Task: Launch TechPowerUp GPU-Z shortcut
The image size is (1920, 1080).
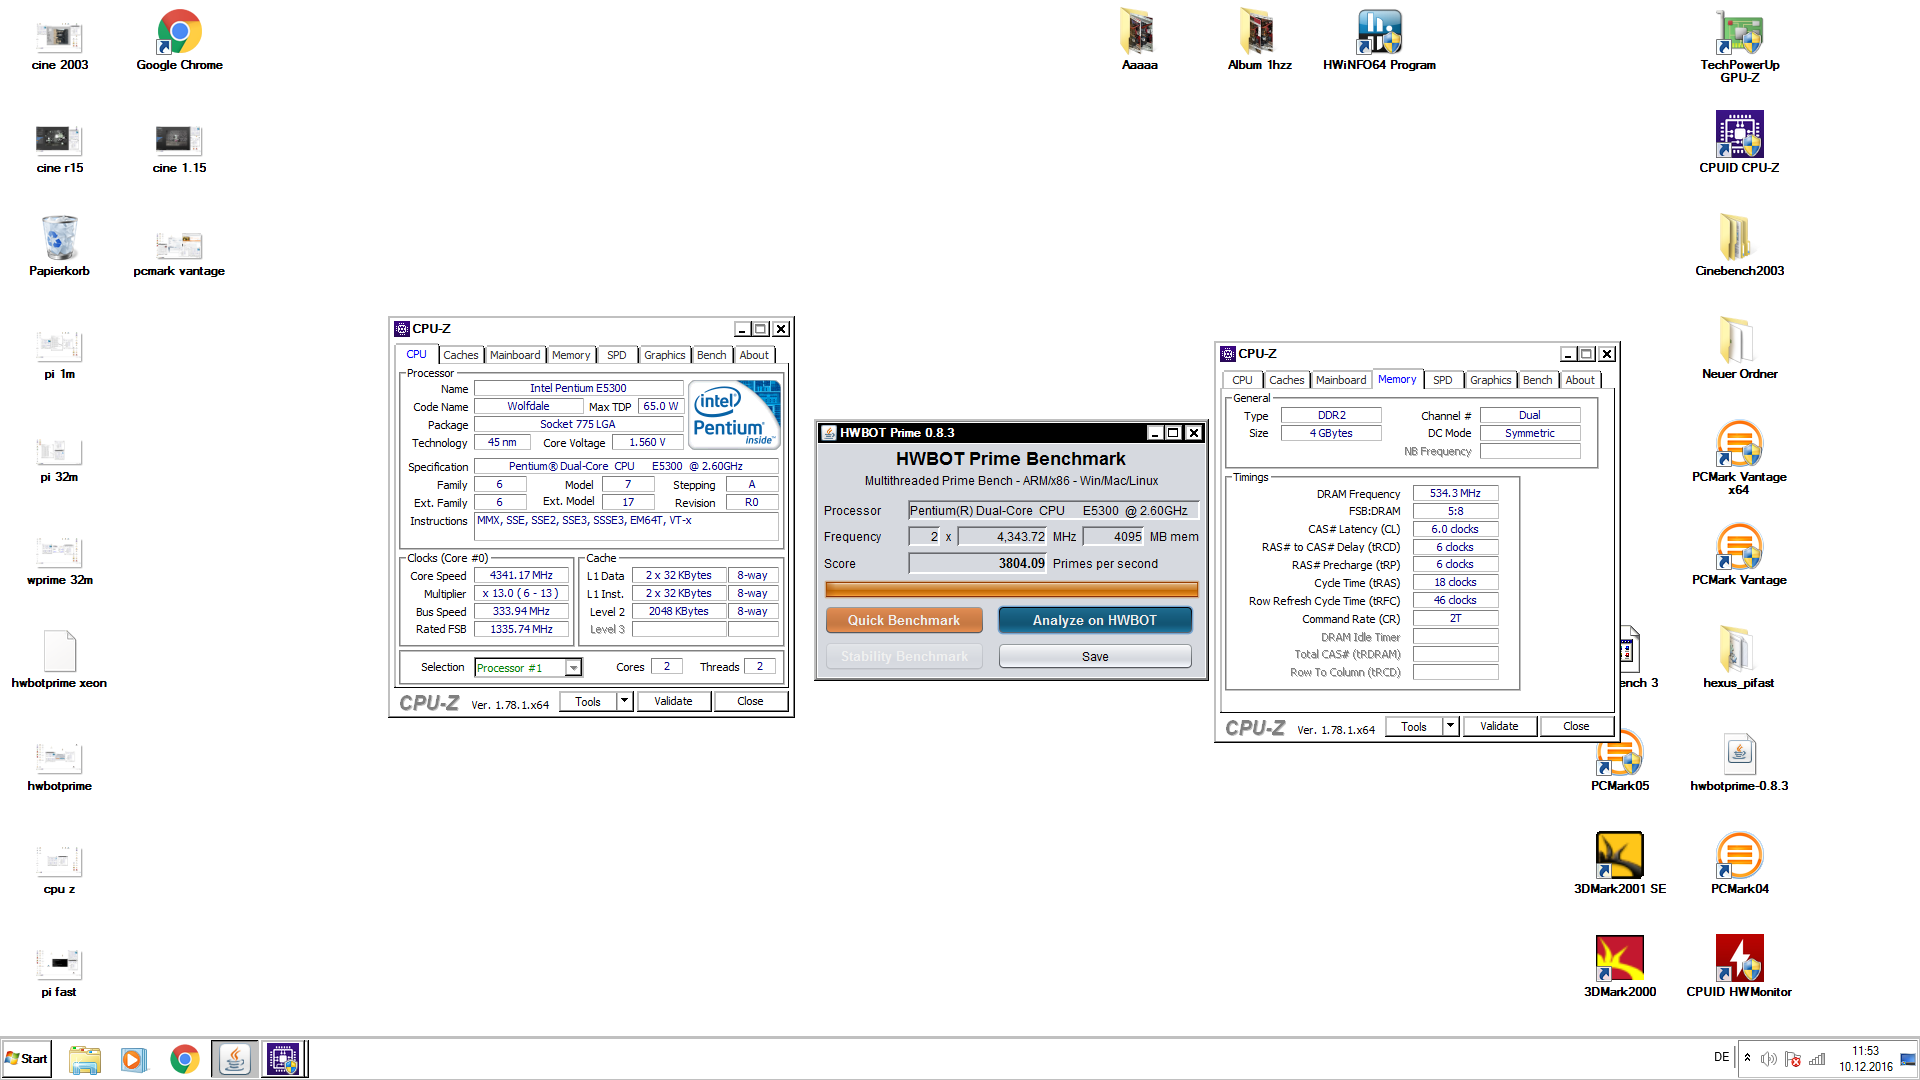Action: pos(1739,48)
